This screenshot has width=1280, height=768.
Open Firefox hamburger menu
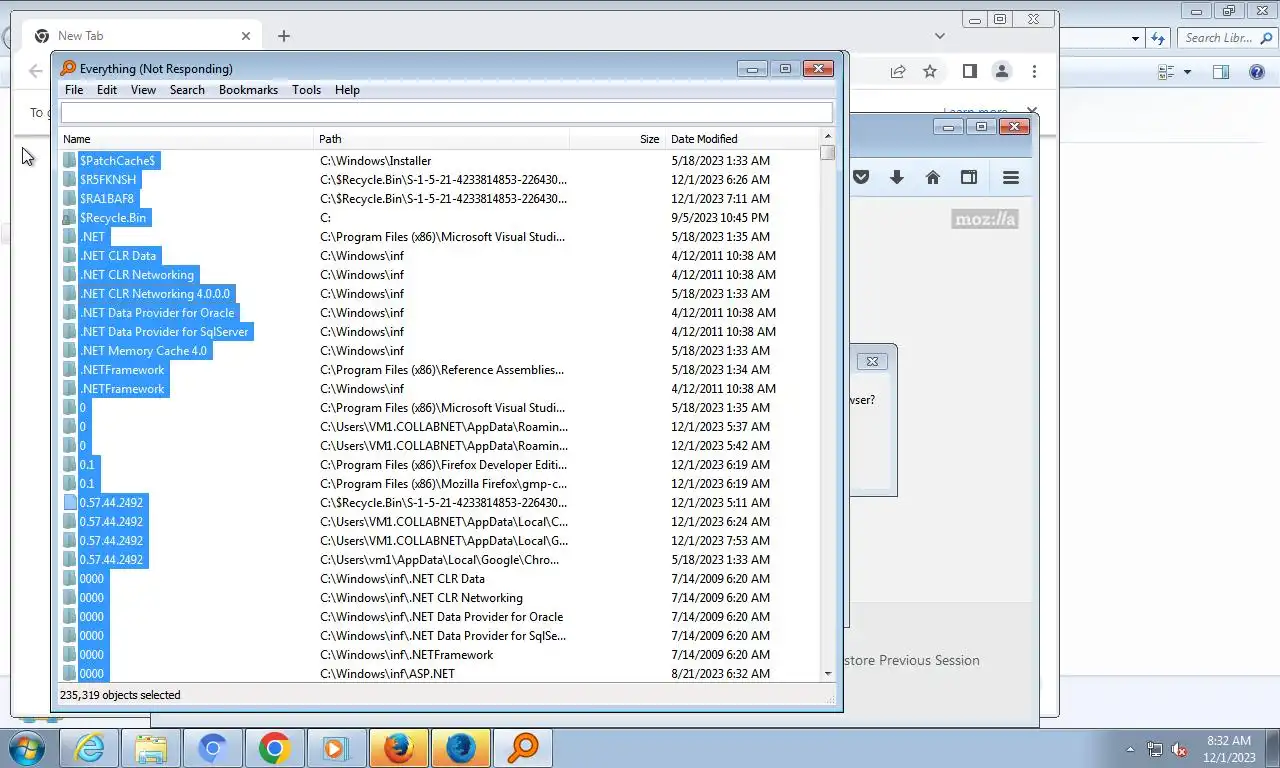(1011, 177)
